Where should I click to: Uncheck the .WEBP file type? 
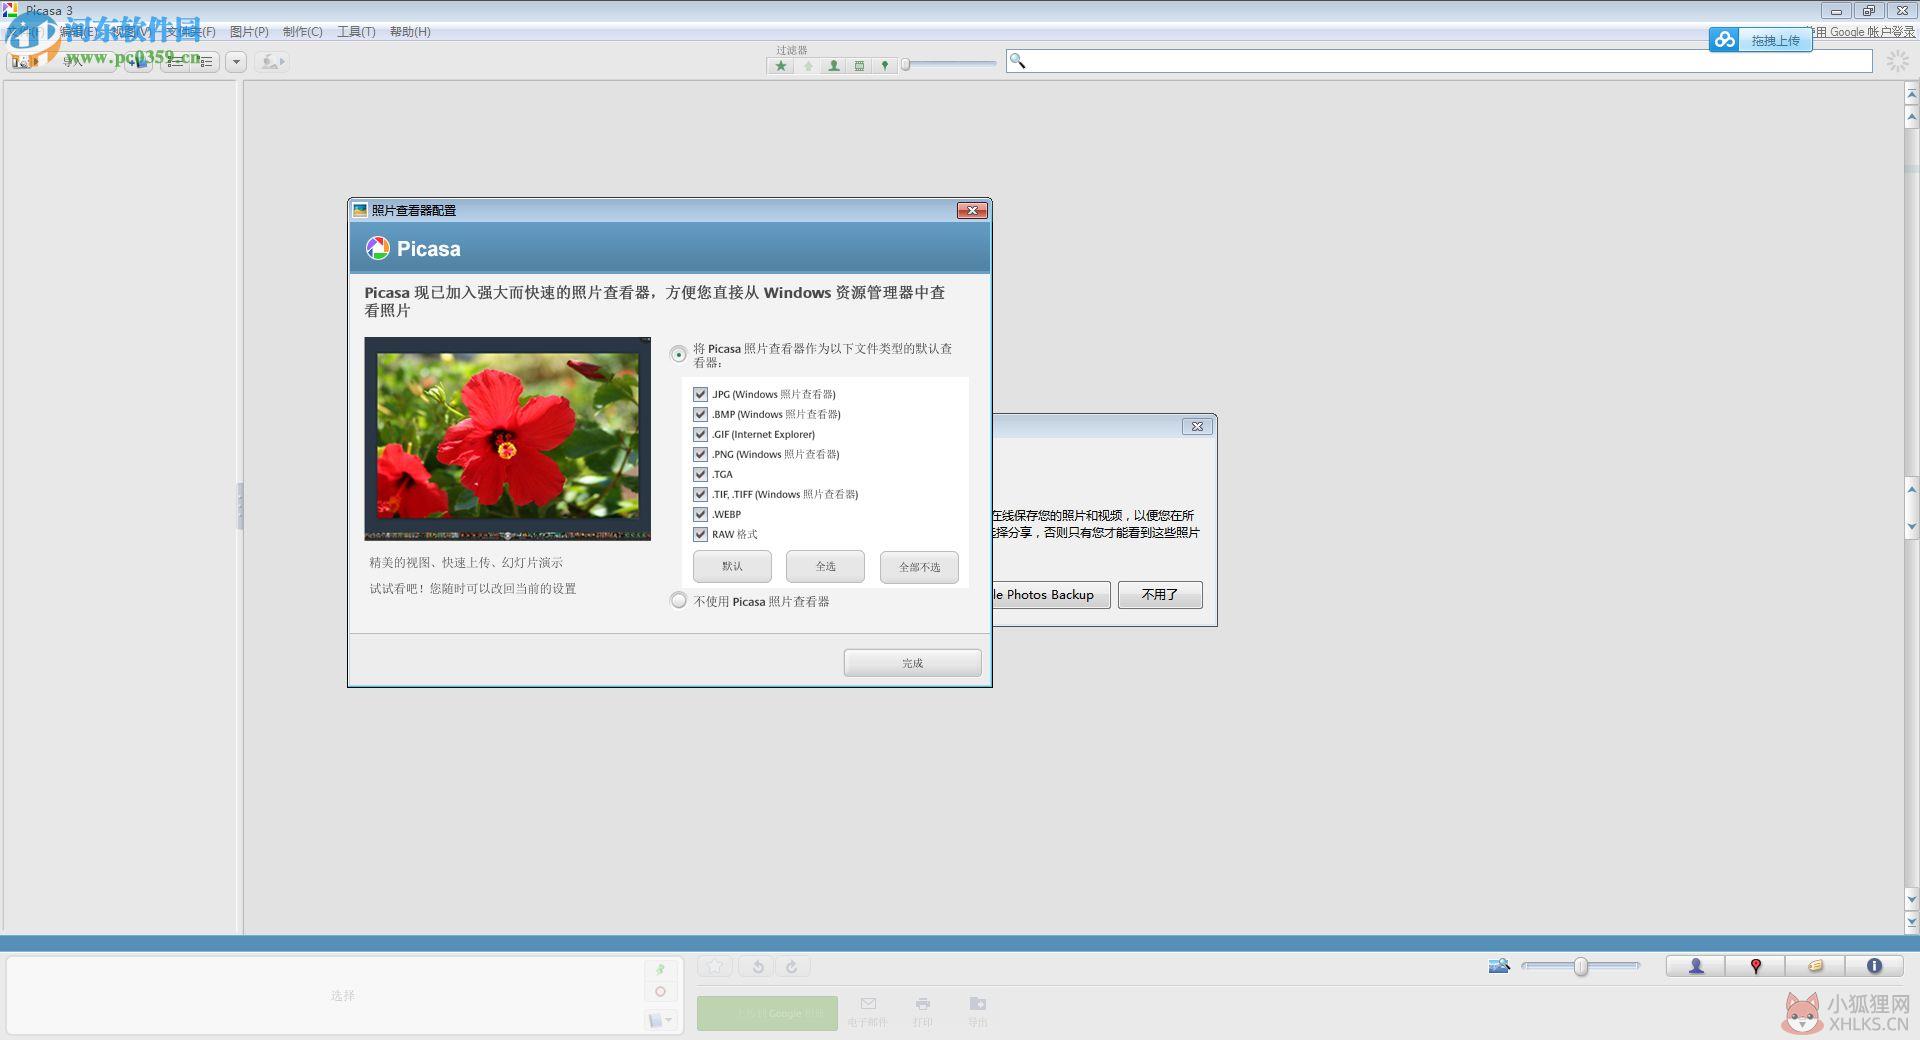click(700, 514)
